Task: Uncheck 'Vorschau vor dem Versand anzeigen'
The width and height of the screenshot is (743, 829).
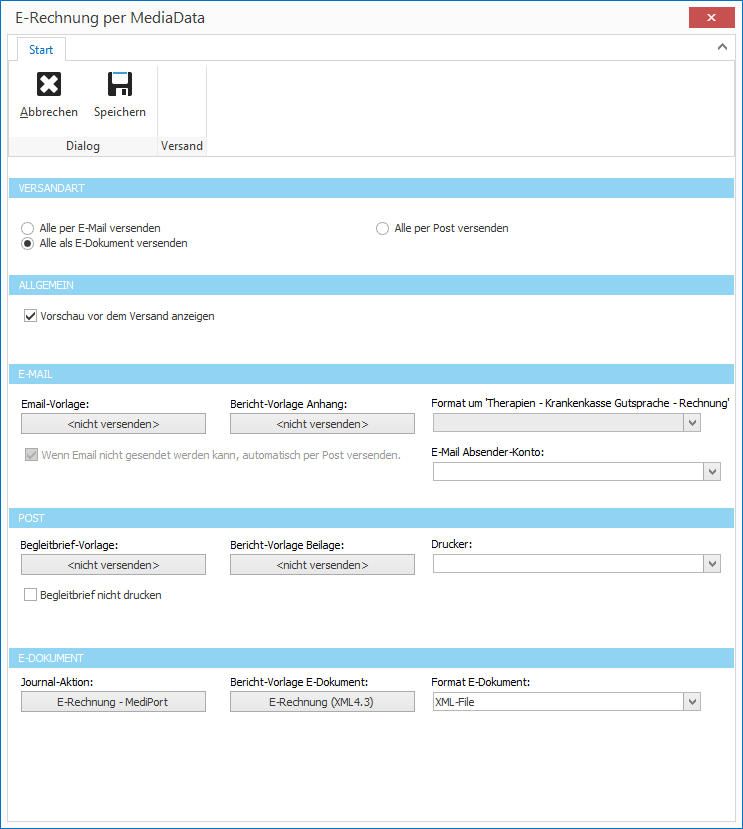Action: coord(29,316)
